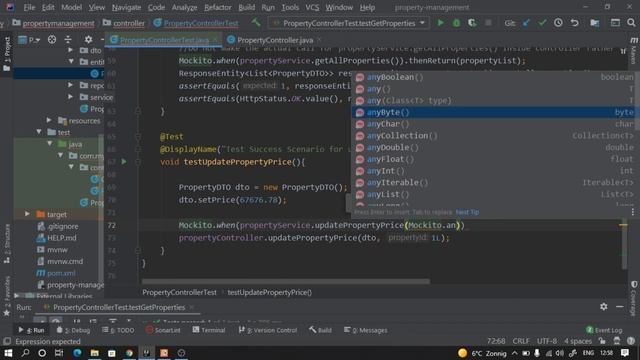Click testUpdatePropertyPrice() editor breadcrumb
The height and width of the screenshot is (360, 640).
[269, 292]
